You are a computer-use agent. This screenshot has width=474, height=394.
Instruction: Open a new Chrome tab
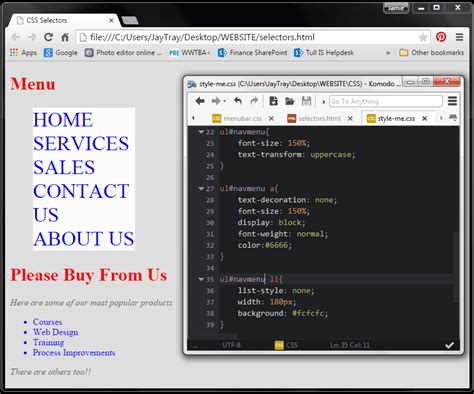click(130, 21)
